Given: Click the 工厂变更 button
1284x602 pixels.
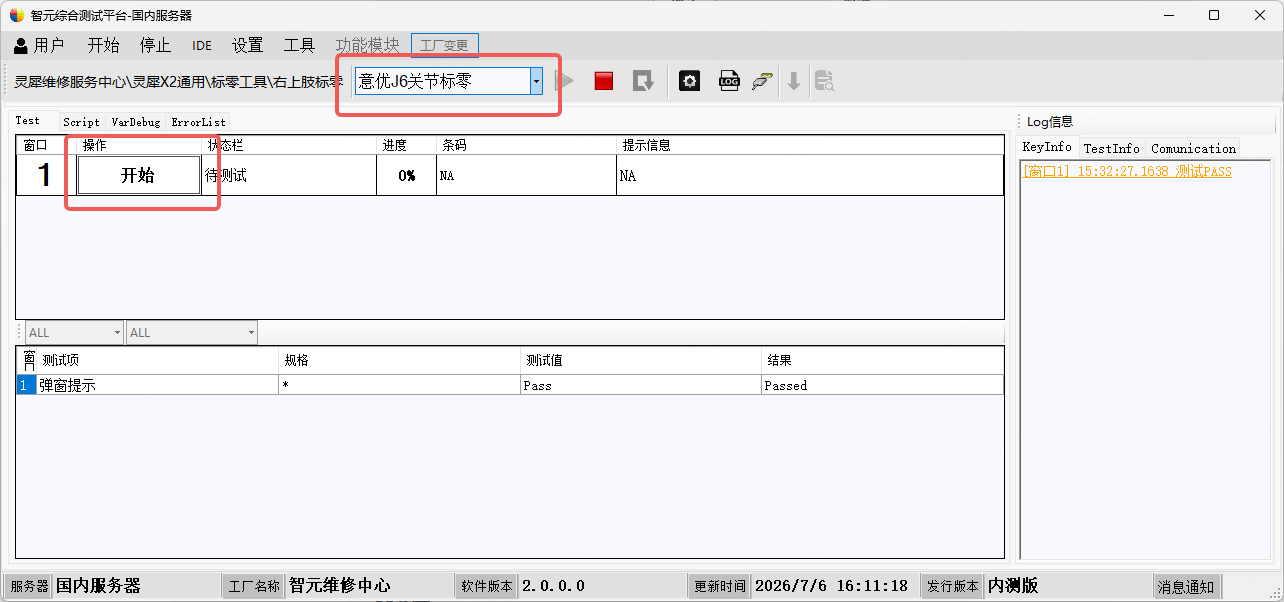Looking at the screenshot, I should pos(445,45).
